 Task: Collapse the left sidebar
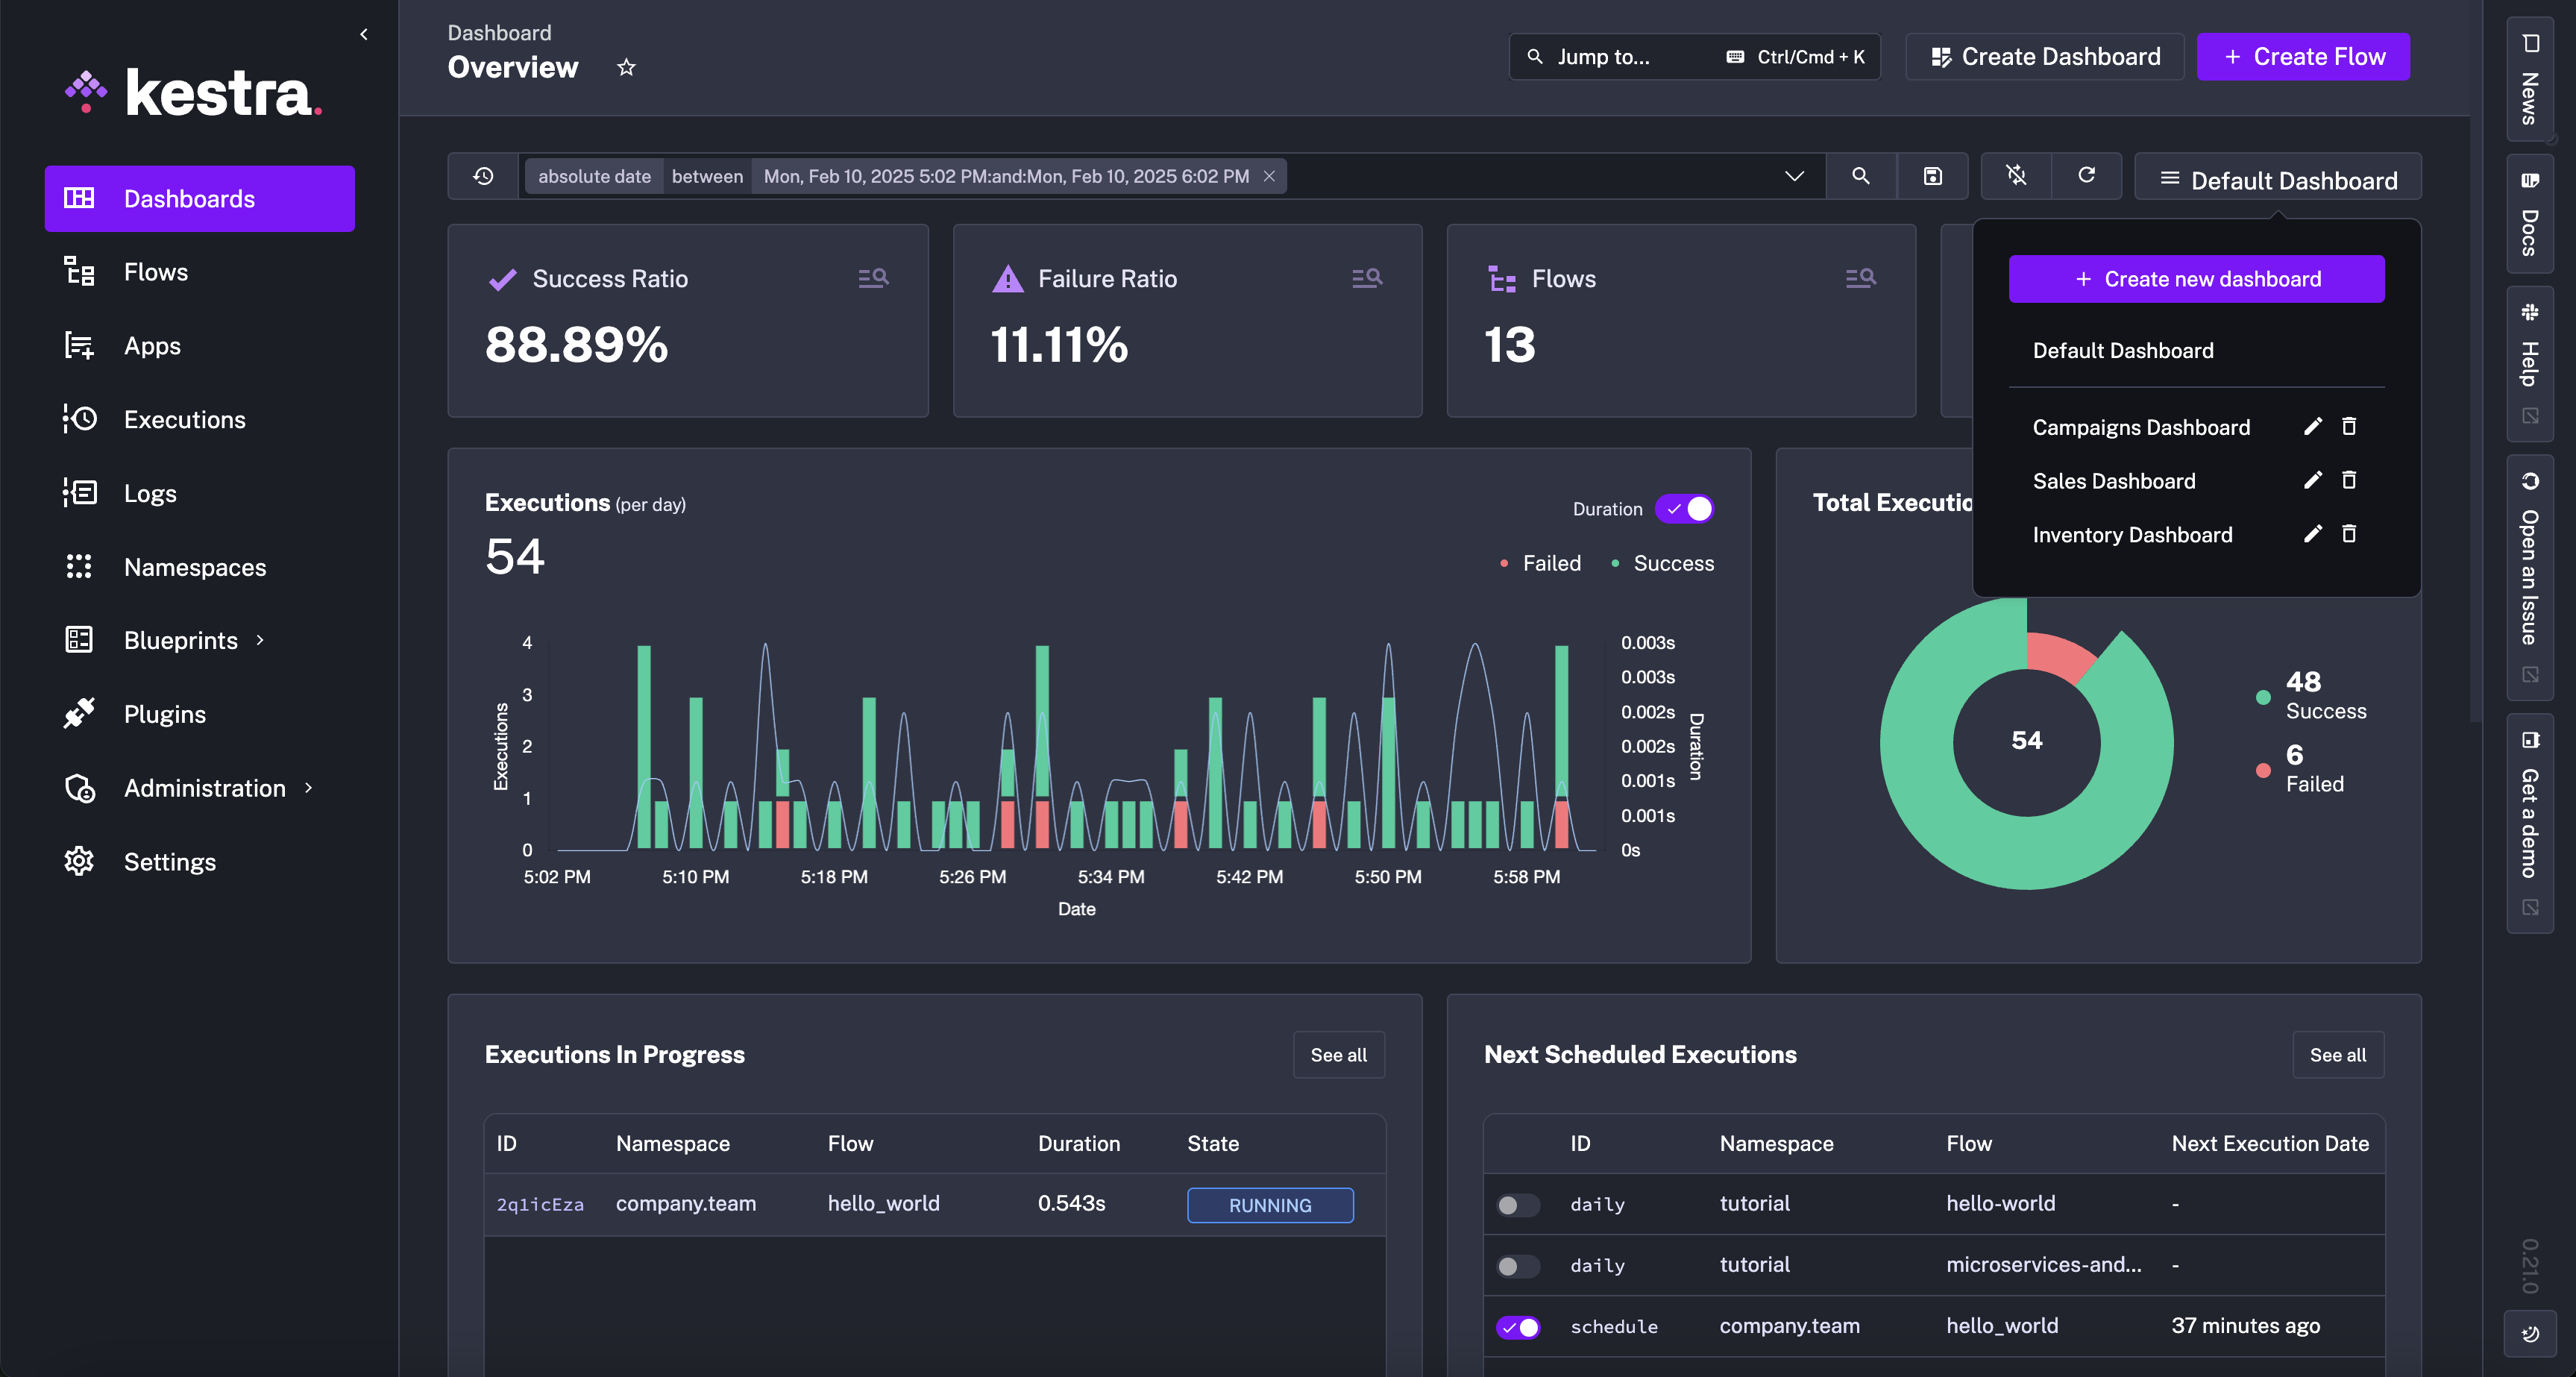tap(364, 34)
